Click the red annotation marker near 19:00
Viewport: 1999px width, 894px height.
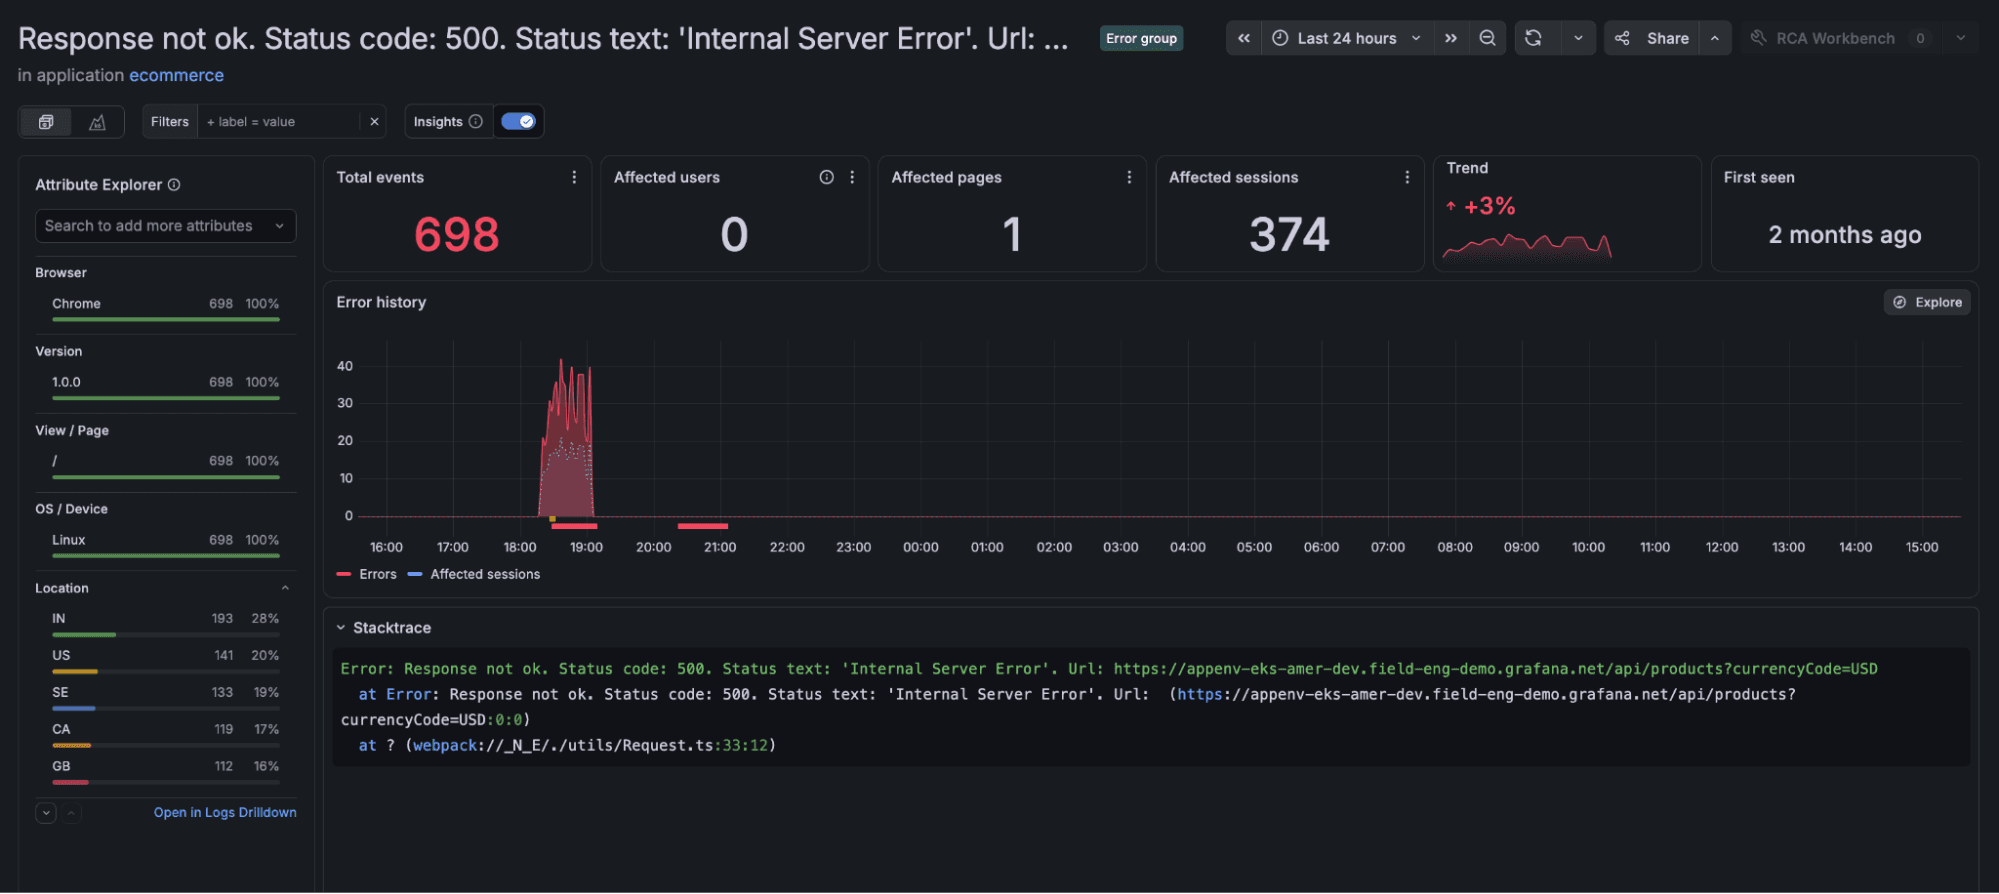574,525
